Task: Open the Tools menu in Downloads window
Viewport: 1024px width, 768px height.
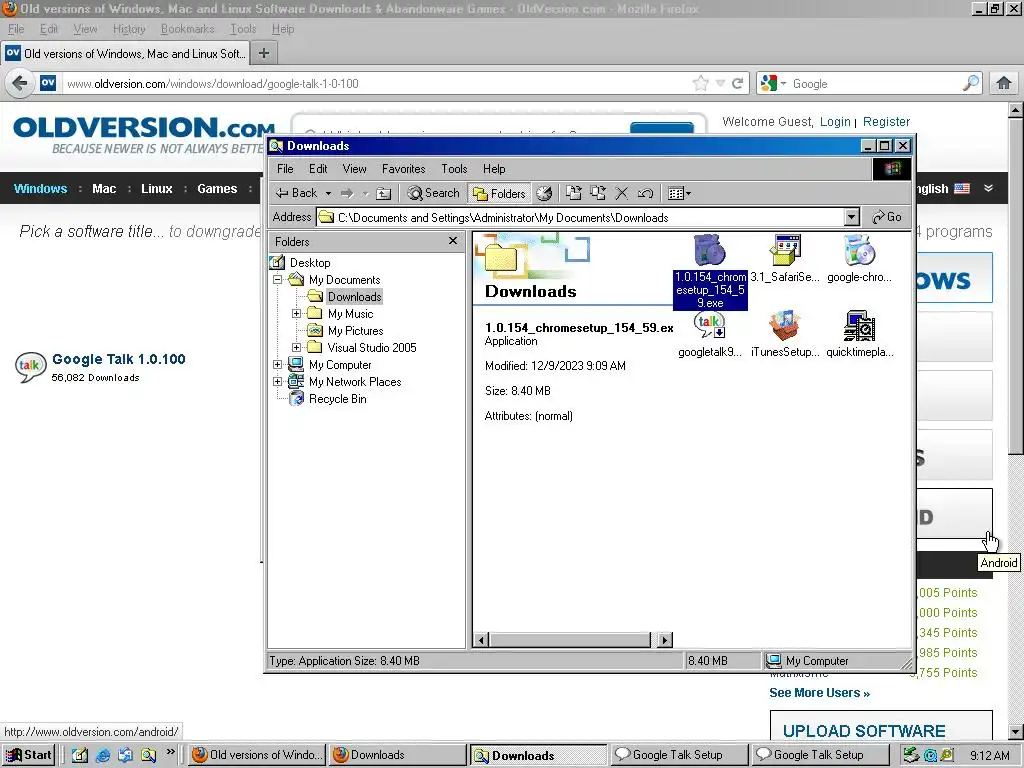Action: pos(454,169)
